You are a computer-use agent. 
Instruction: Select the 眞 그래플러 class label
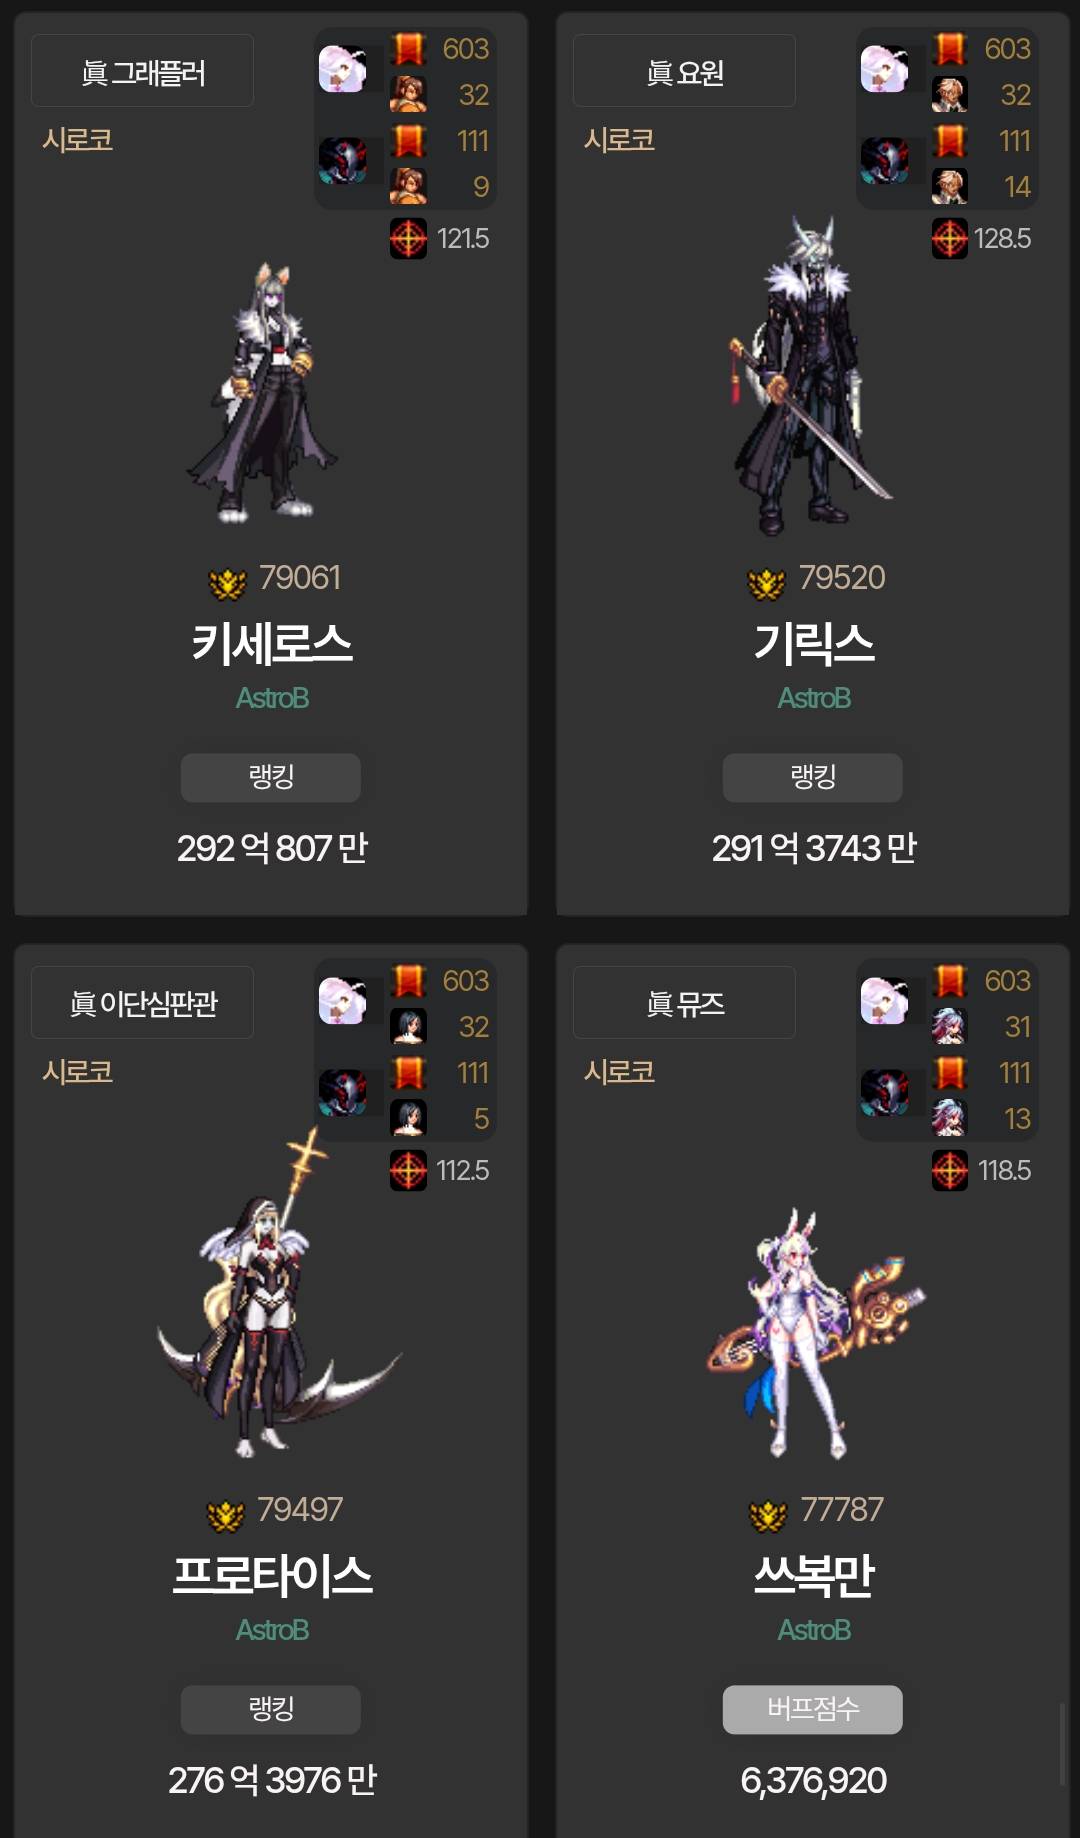pyautogui.click(x=143, y=71)
